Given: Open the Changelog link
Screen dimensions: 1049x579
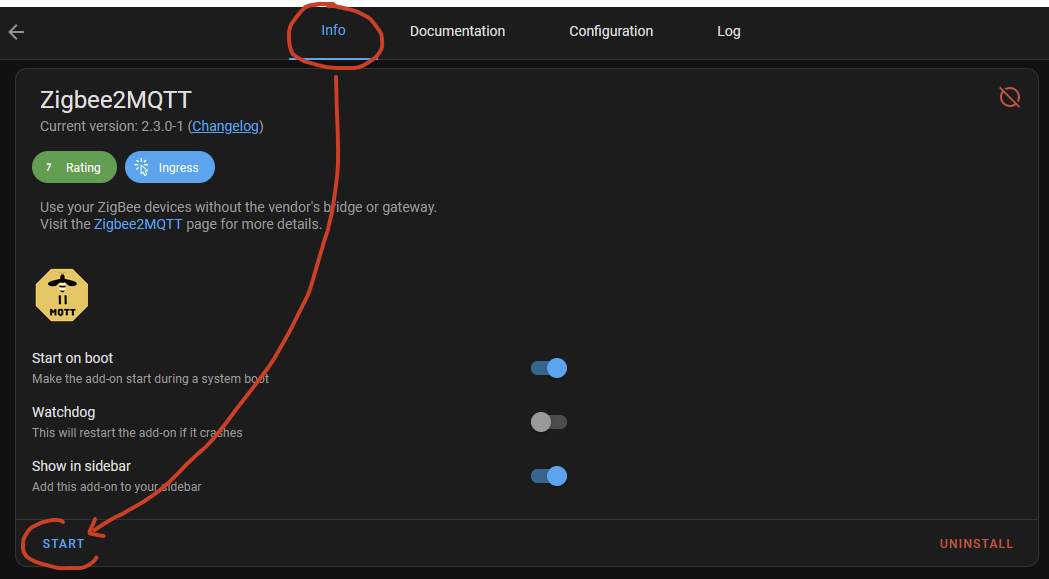Looking at the screenshot, I should click(225, 126).
